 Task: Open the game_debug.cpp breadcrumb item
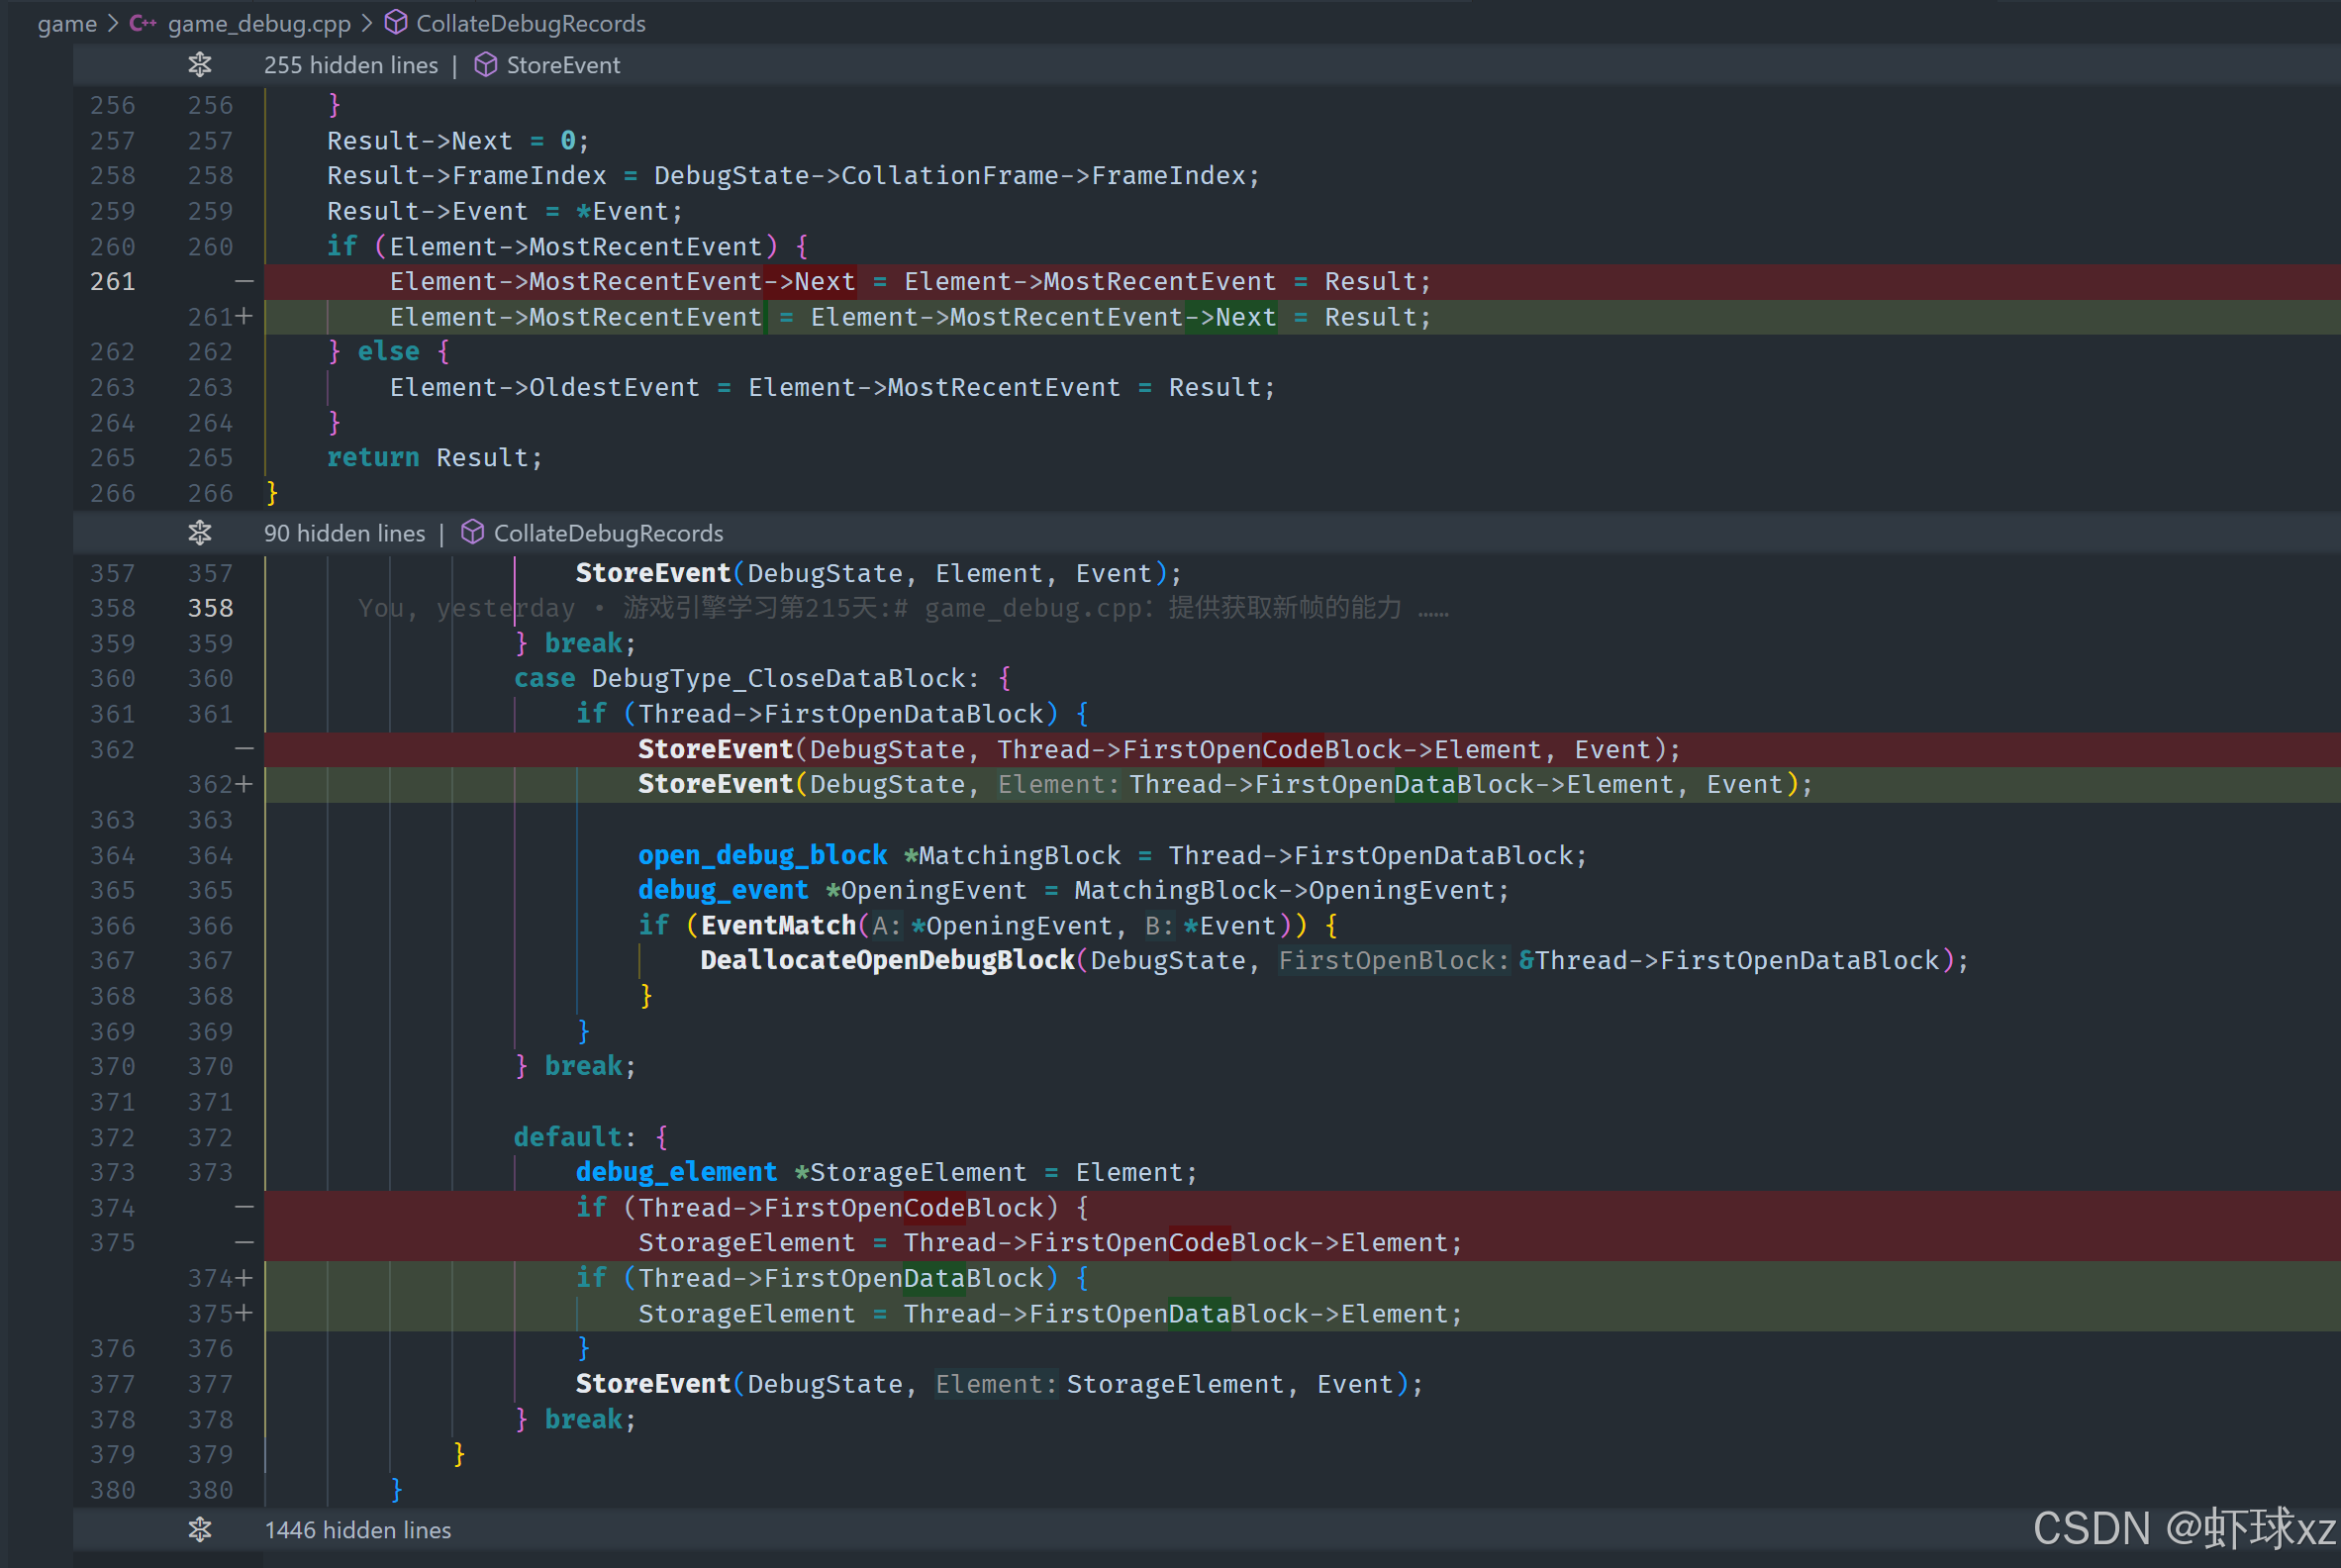click(259, 23)
